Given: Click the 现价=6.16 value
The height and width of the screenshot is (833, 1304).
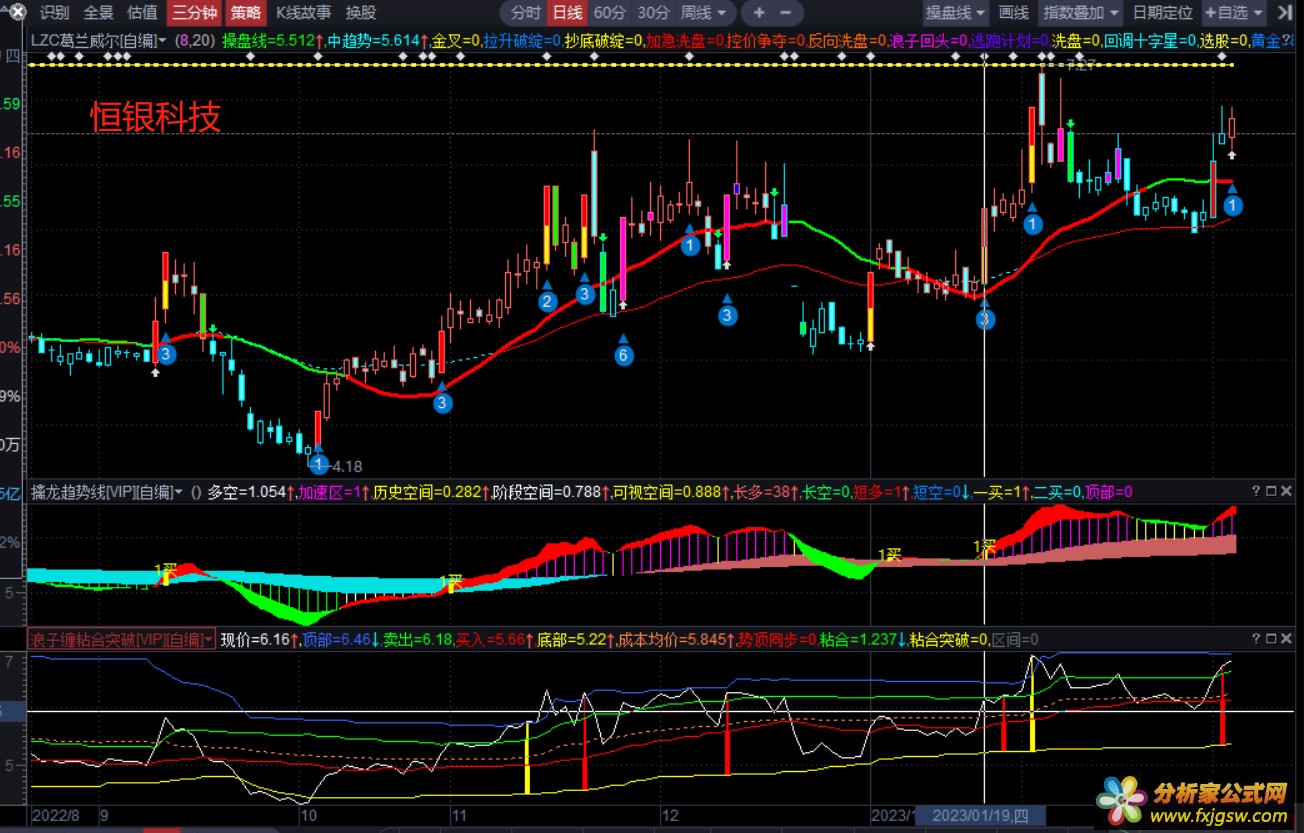Looking at the screenshot, I should click(254, 639).
